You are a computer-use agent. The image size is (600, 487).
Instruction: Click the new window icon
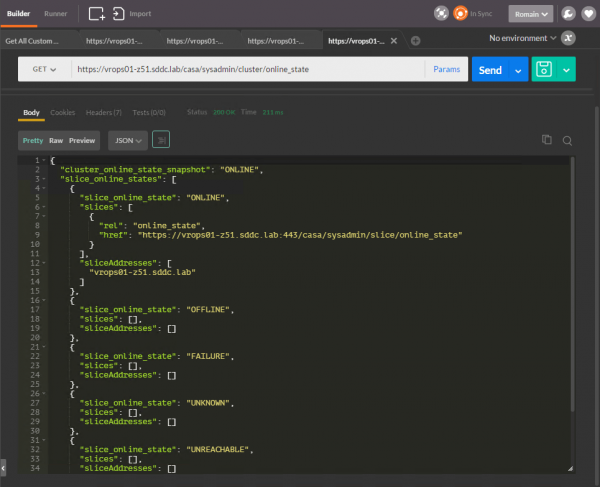tap(96, 14)
